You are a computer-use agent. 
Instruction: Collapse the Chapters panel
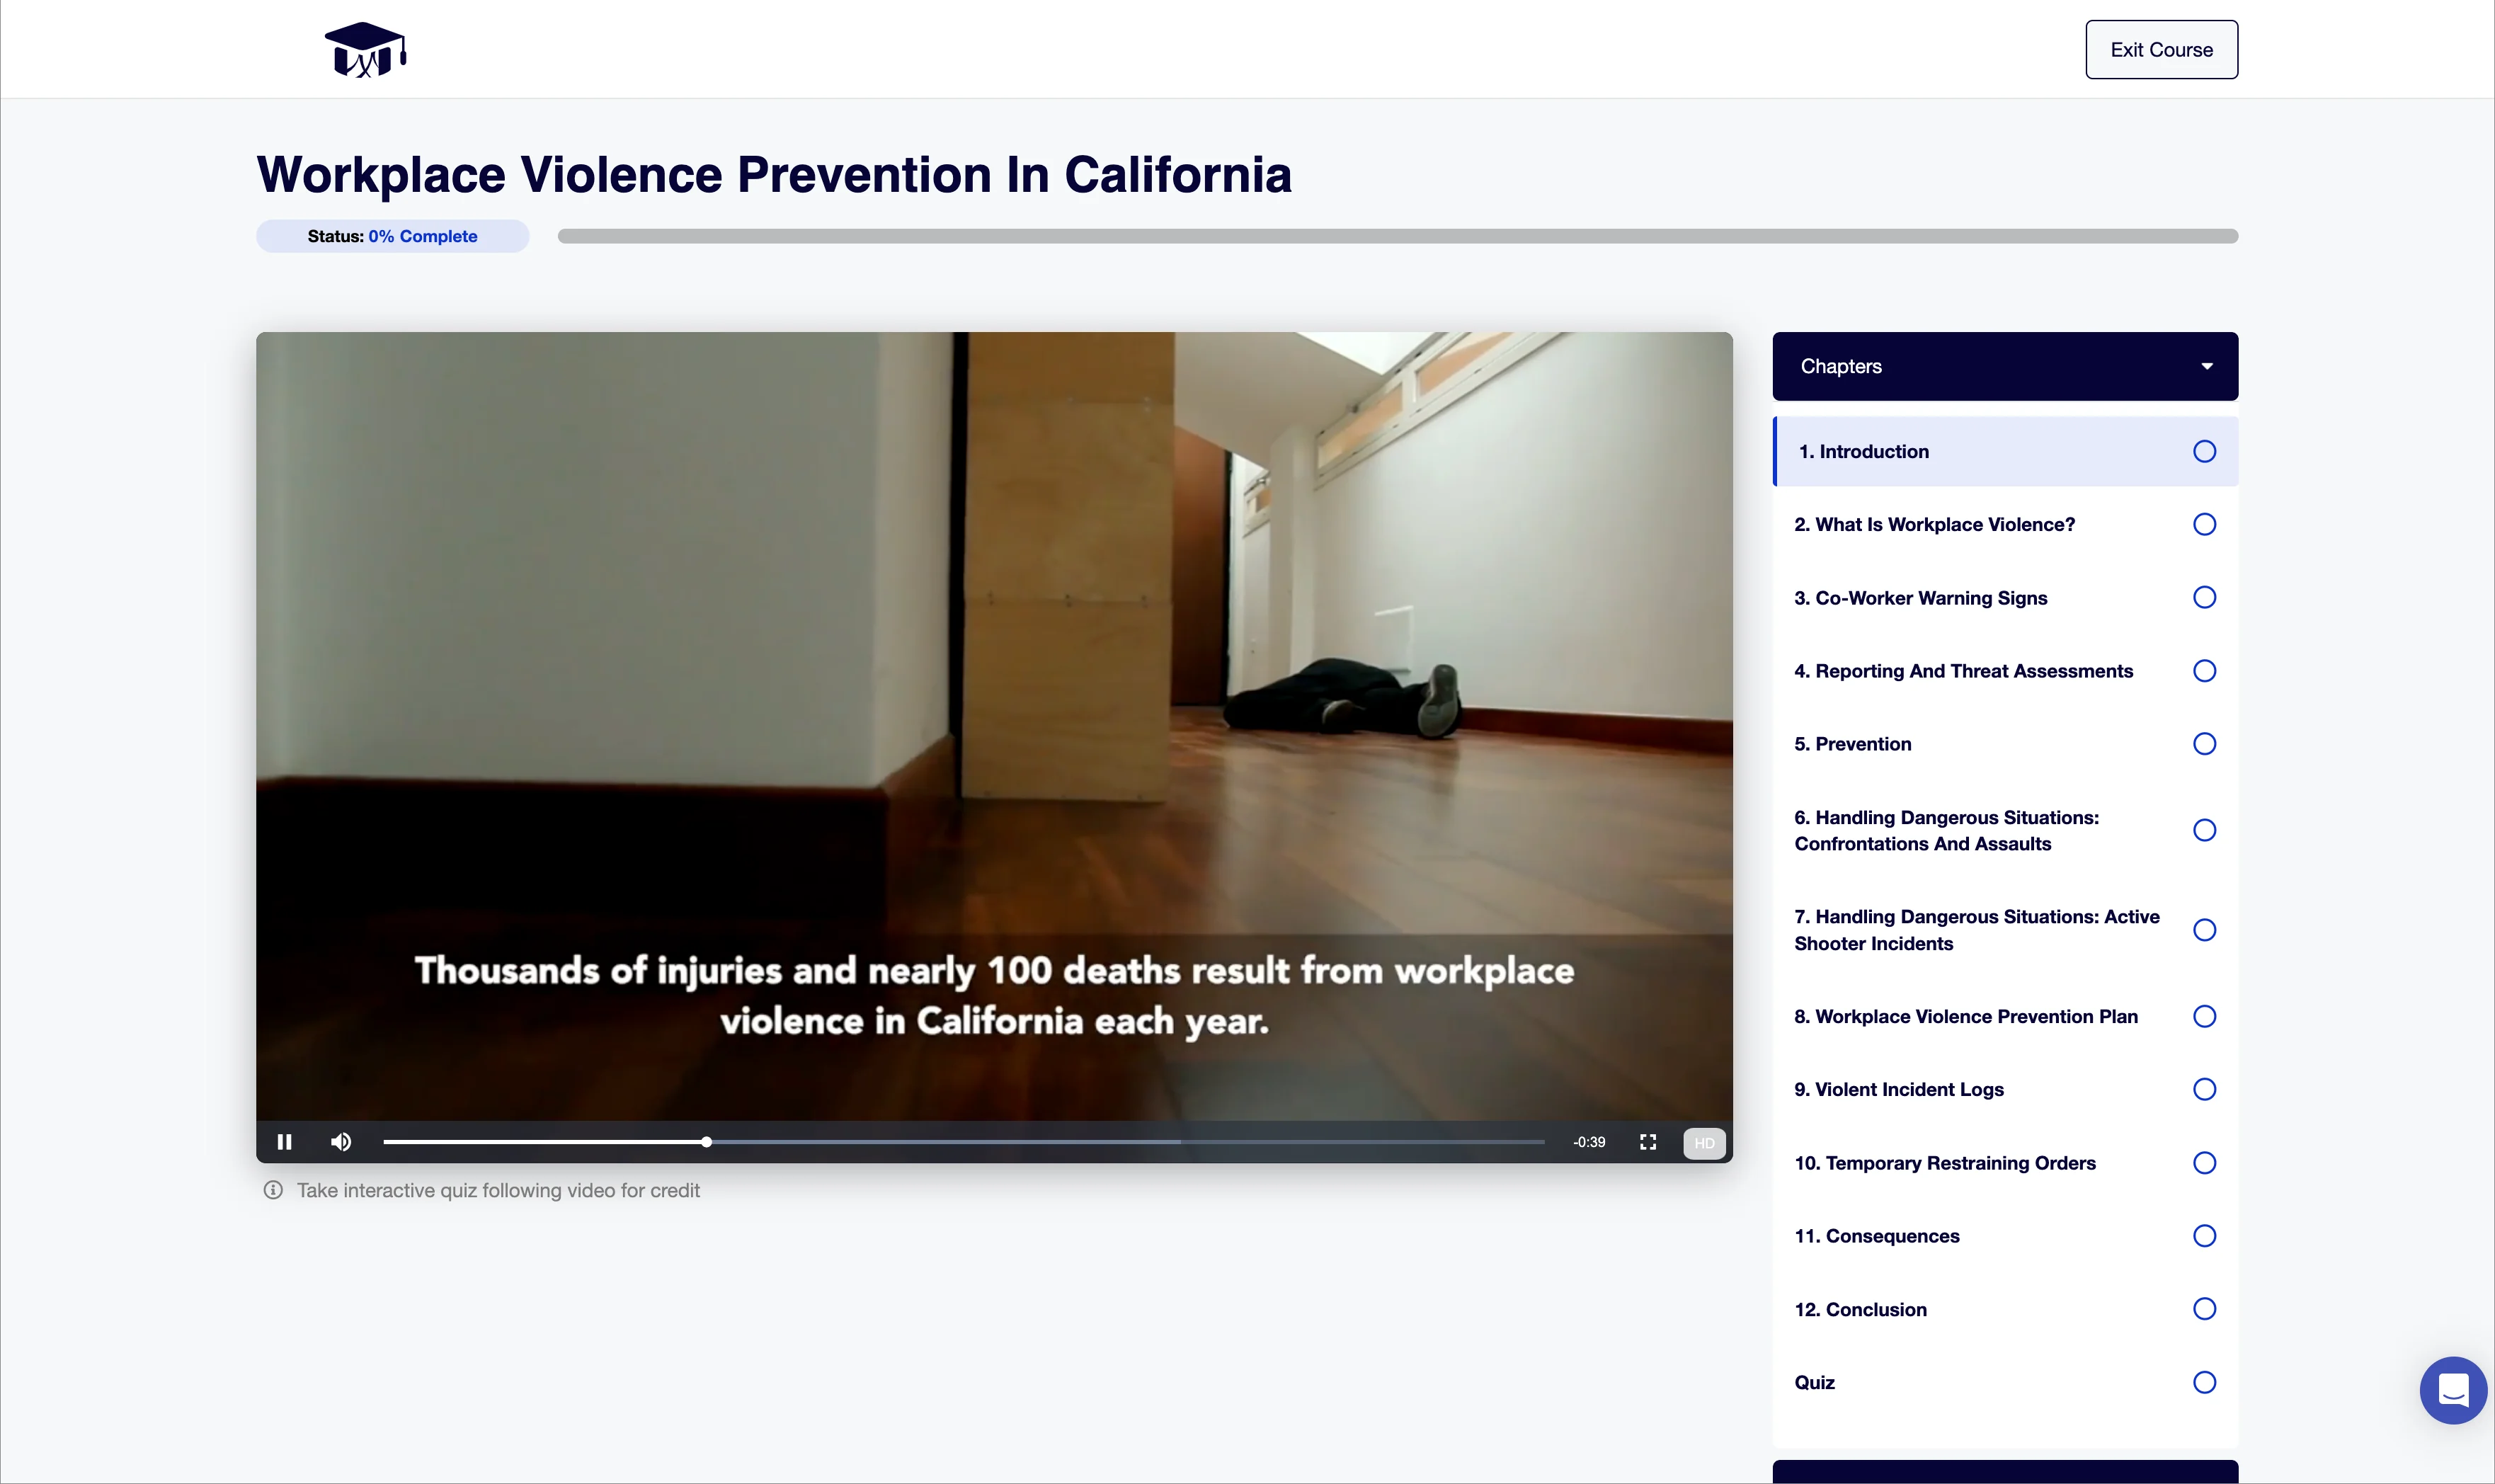tap(2004, 366)
